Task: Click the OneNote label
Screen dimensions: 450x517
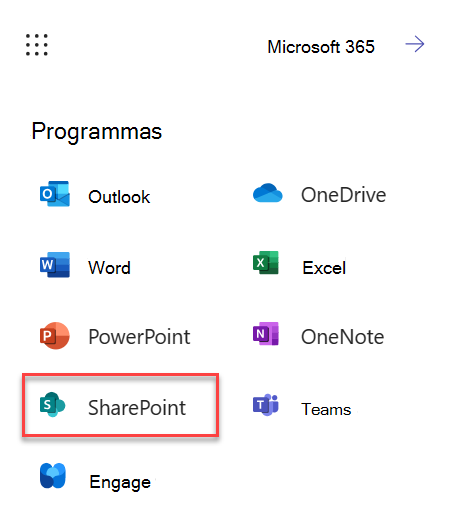Action: coord(343,337)
